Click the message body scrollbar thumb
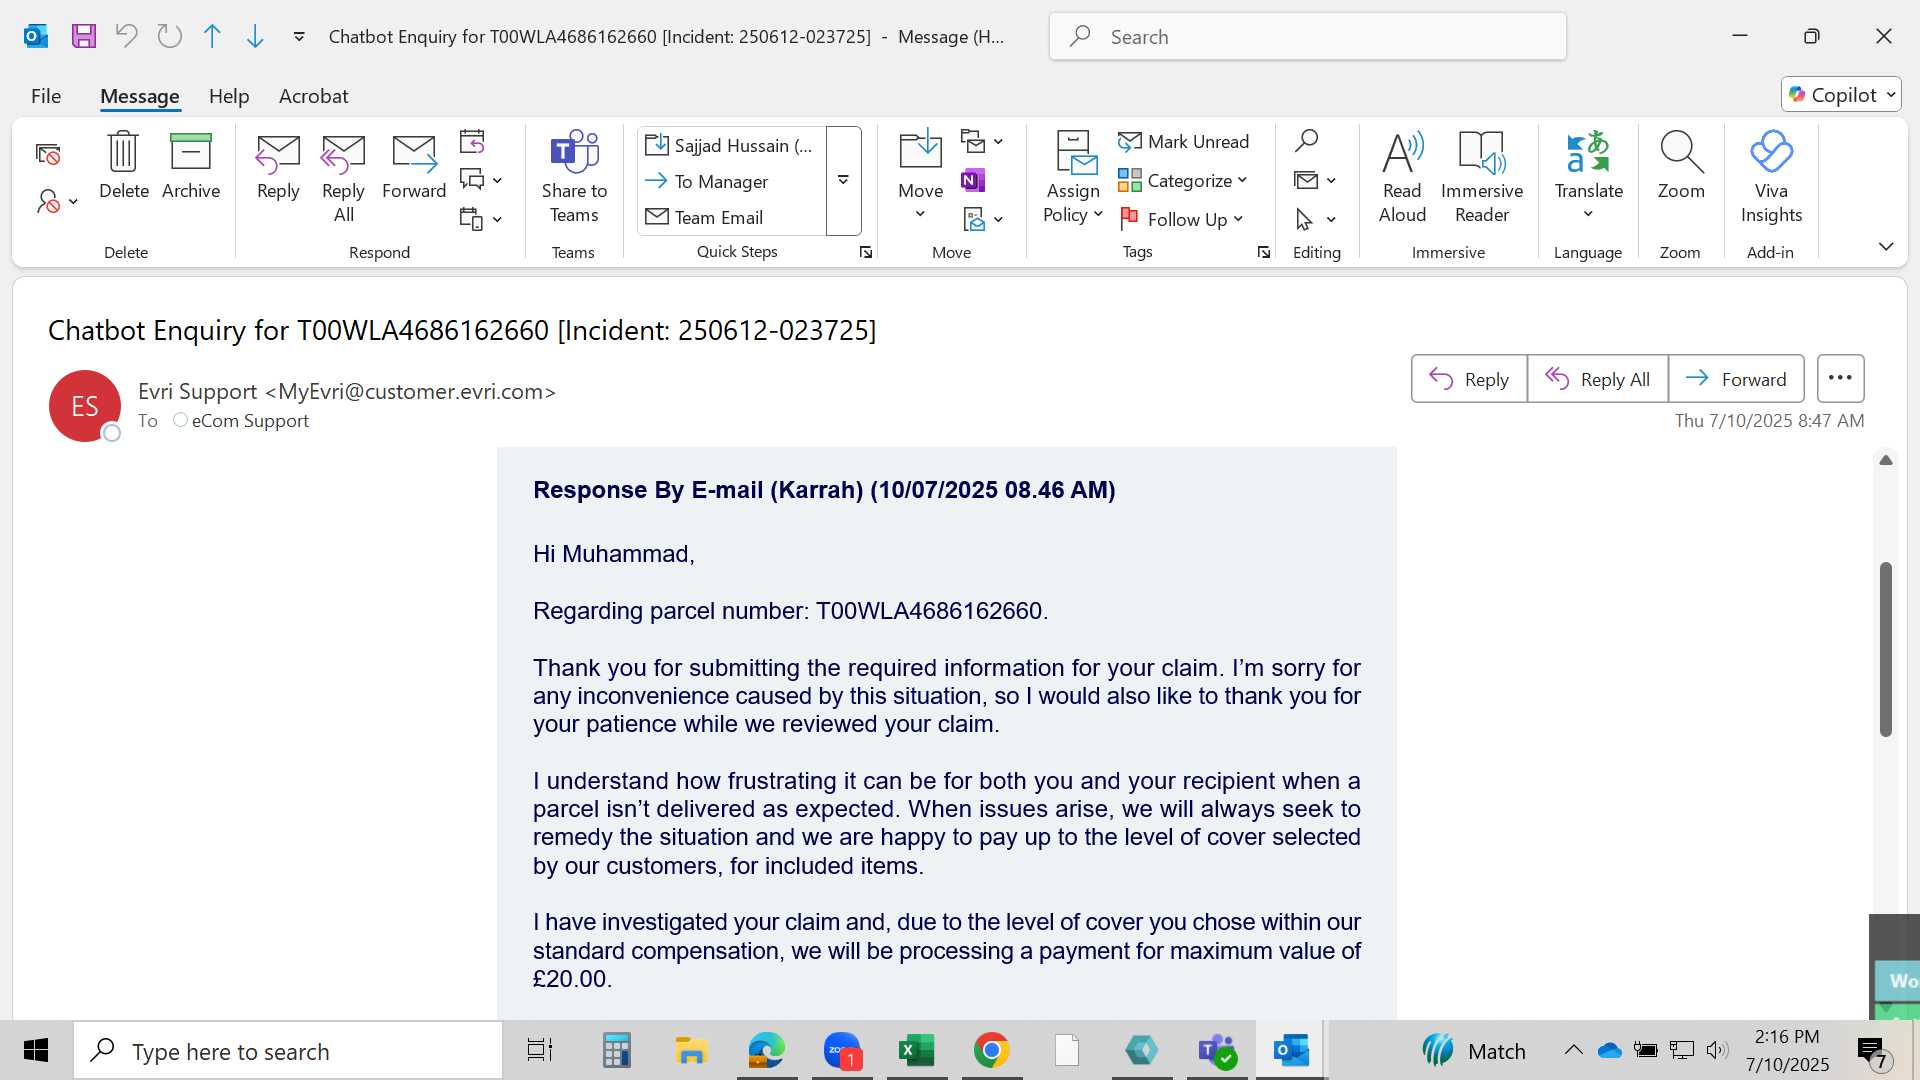Image resolution: width=1920 pixels, height=1080 pixels. coord(1886,650)
